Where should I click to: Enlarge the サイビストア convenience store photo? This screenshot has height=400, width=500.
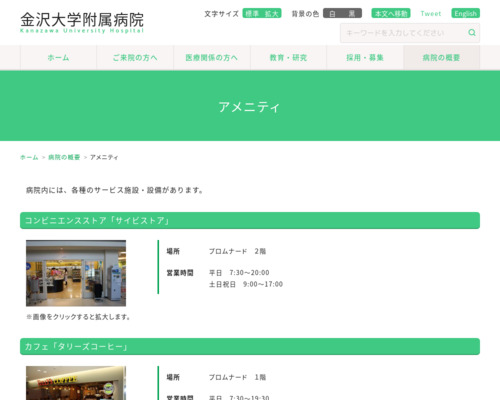pos(76,273)
